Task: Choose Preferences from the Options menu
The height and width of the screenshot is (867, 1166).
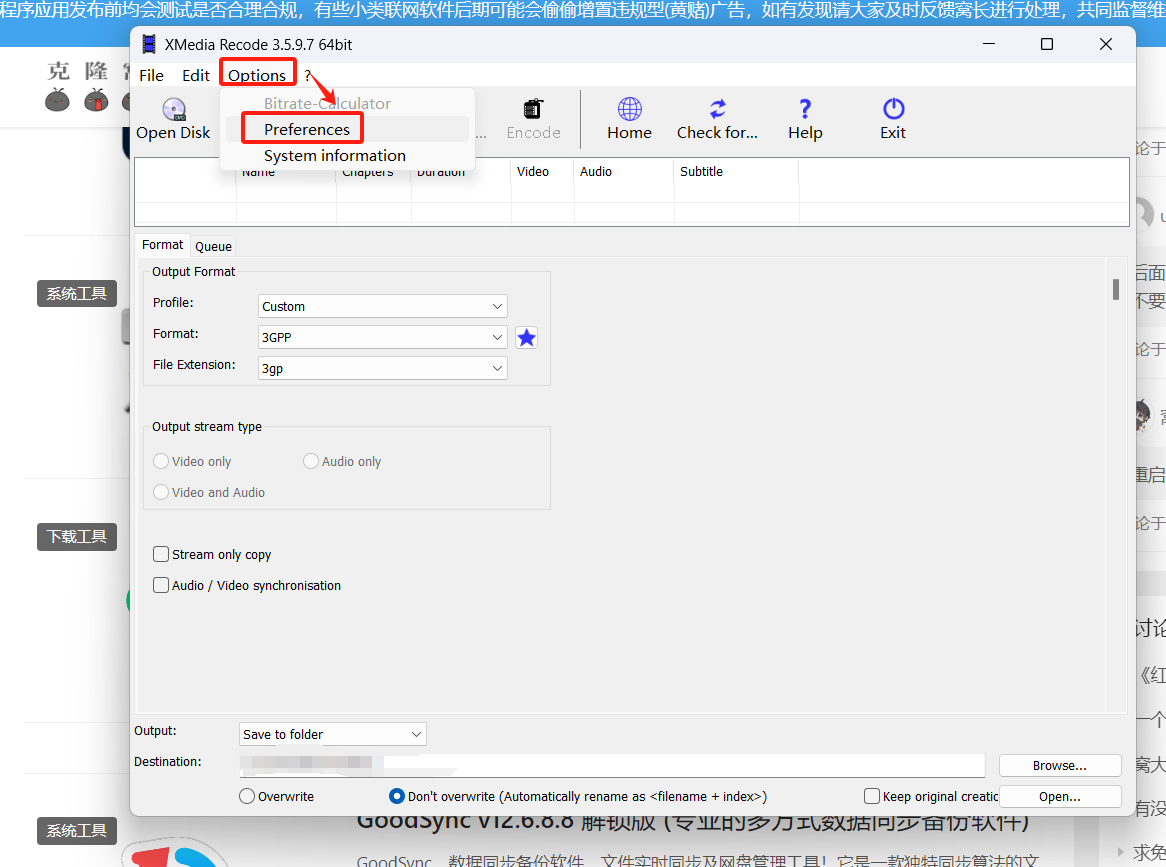Action: click(306, 129)
